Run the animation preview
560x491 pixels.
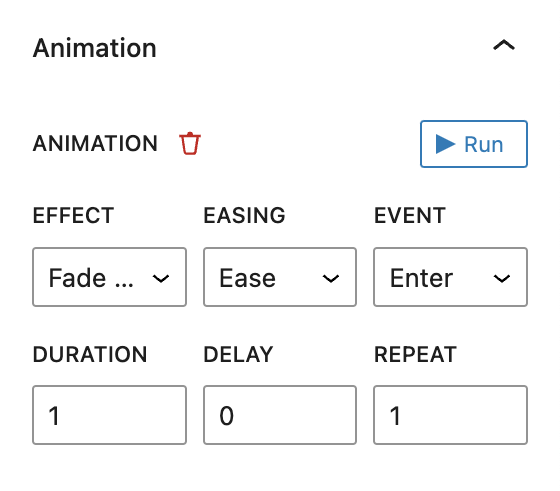(x=474, y=144)
